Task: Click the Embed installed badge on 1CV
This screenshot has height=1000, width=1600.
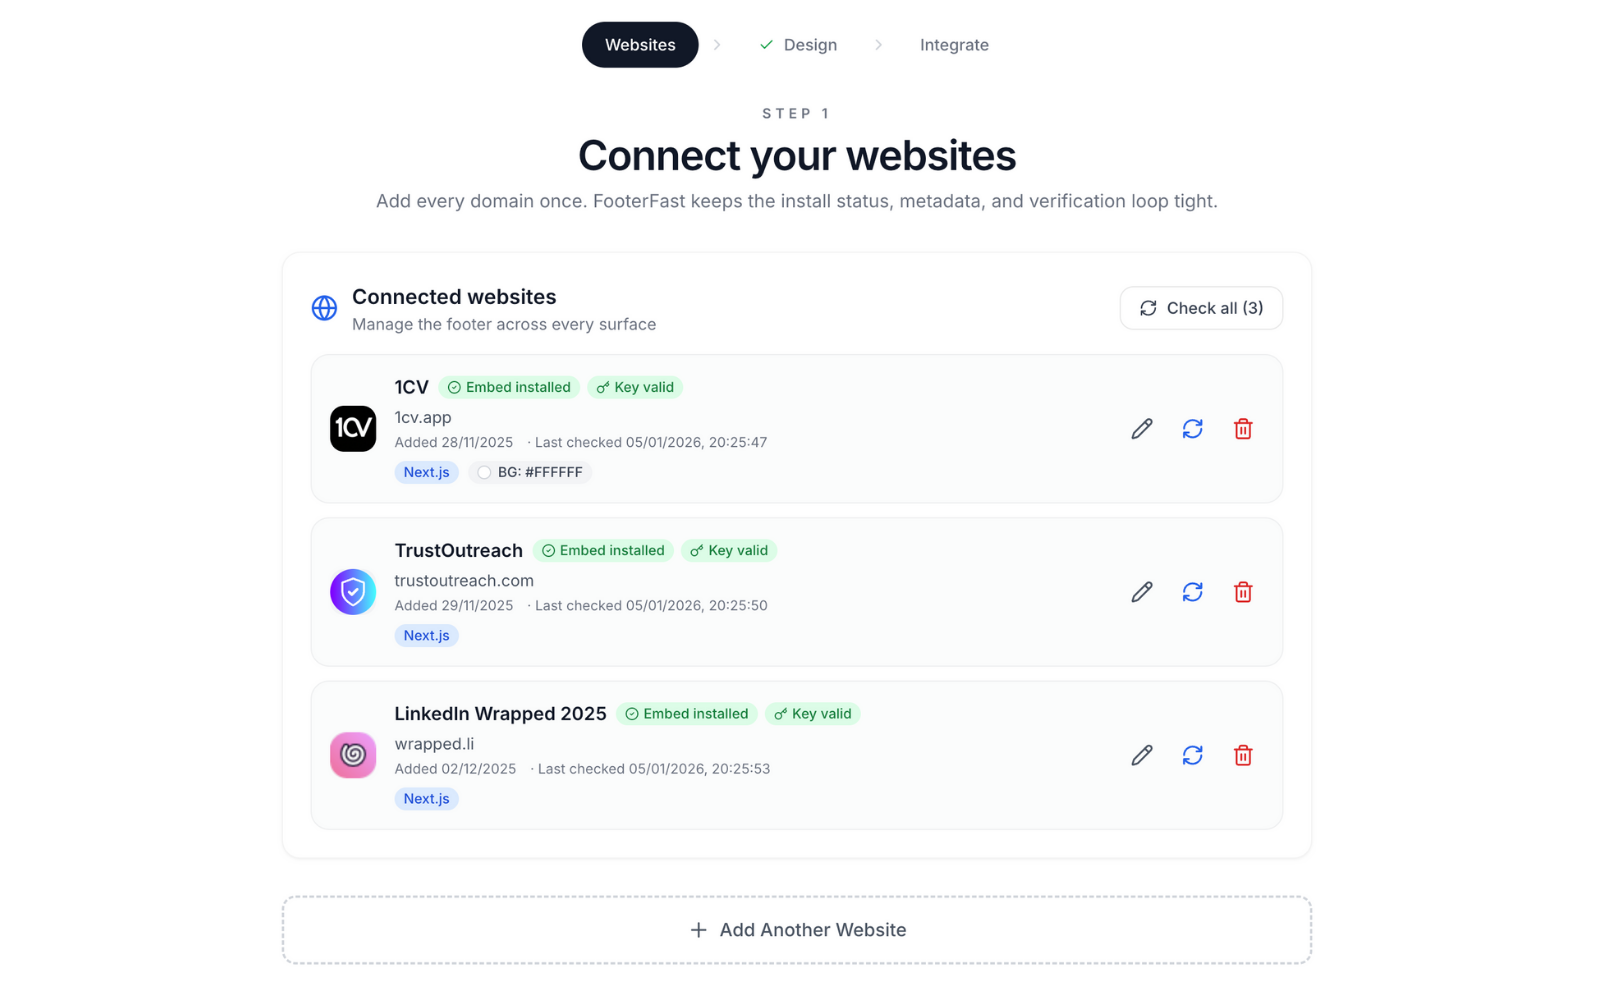Action: [509, 387]
